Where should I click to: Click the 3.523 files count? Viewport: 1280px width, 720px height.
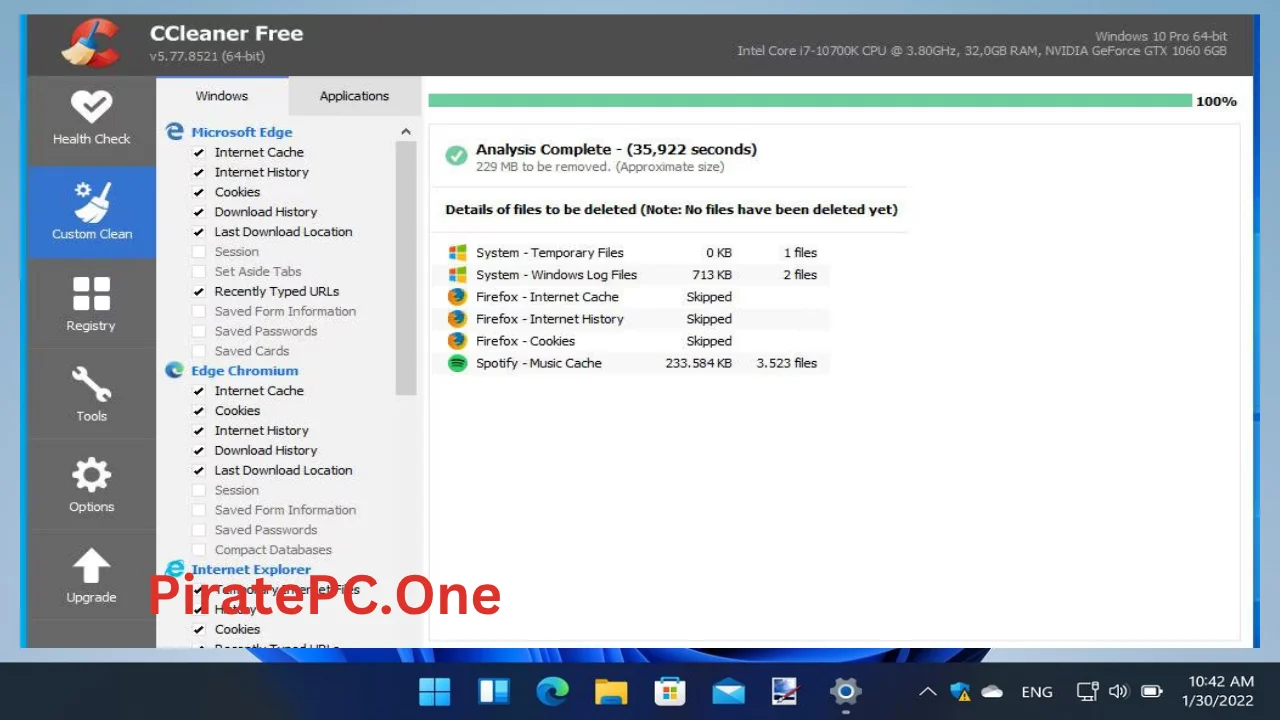coord(786,363)
